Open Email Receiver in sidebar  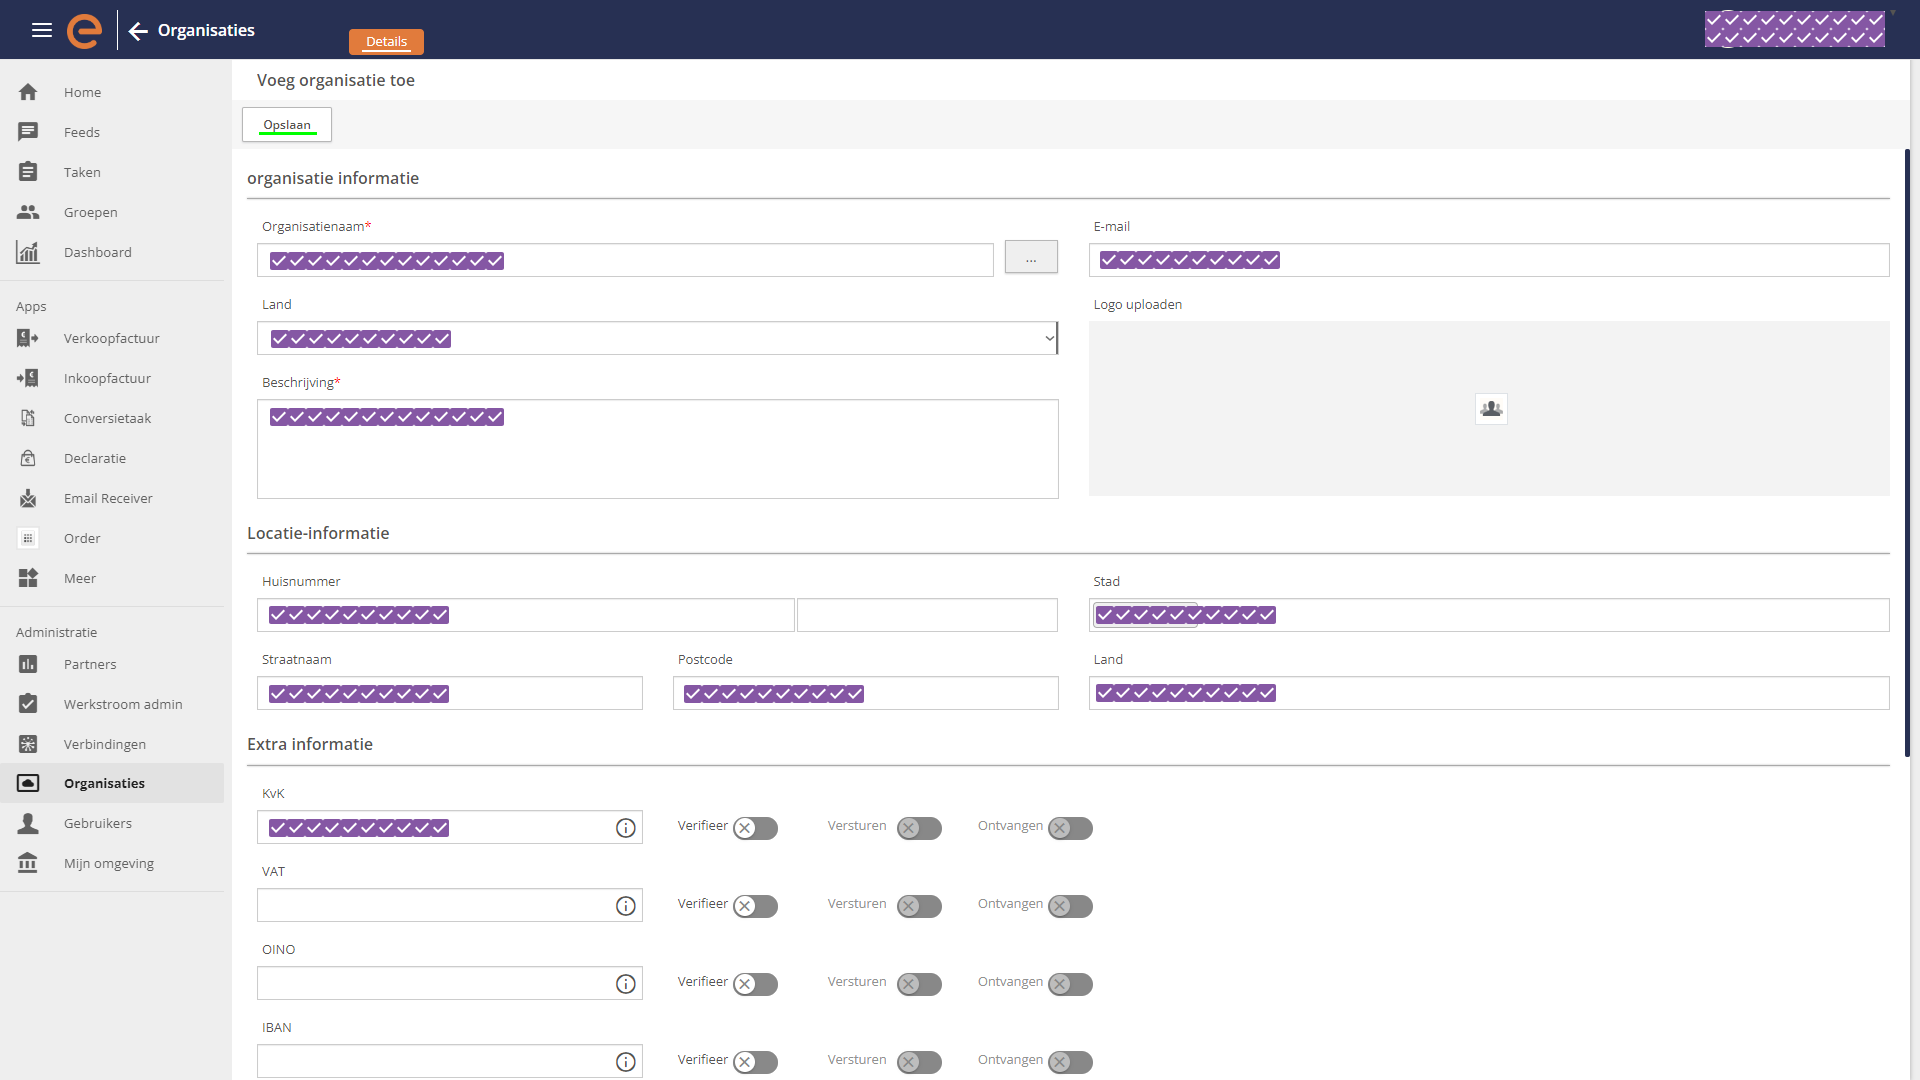coord(108,498)
